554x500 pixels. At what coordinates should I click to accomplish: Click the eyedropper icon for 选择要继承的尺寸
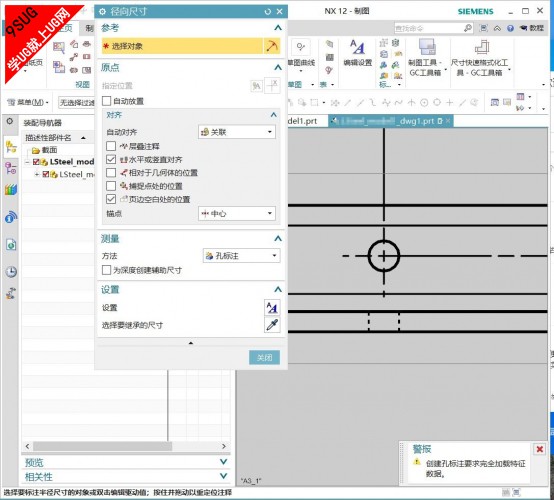pyautogui.click(x=272, y=325)
